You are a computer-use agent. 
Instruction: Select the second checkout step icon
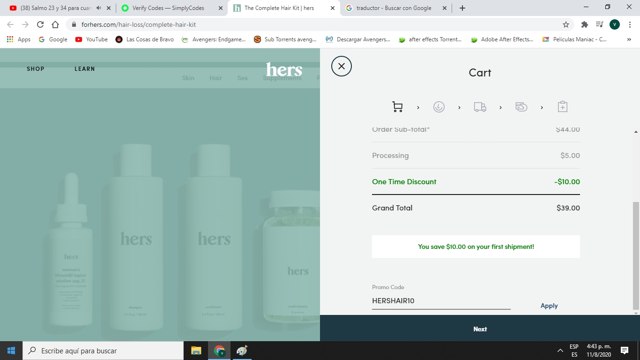[439, 107]
